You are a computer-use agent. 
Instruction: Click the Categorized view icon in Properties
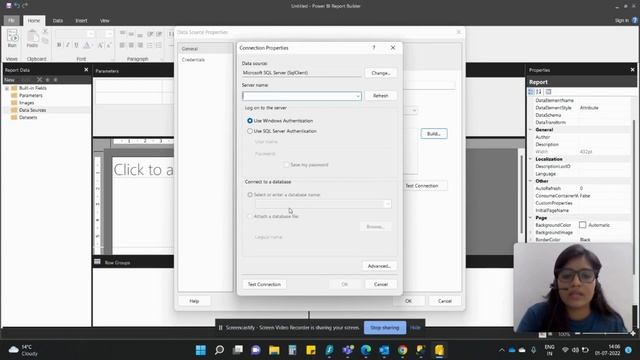(x=531, y=92)
